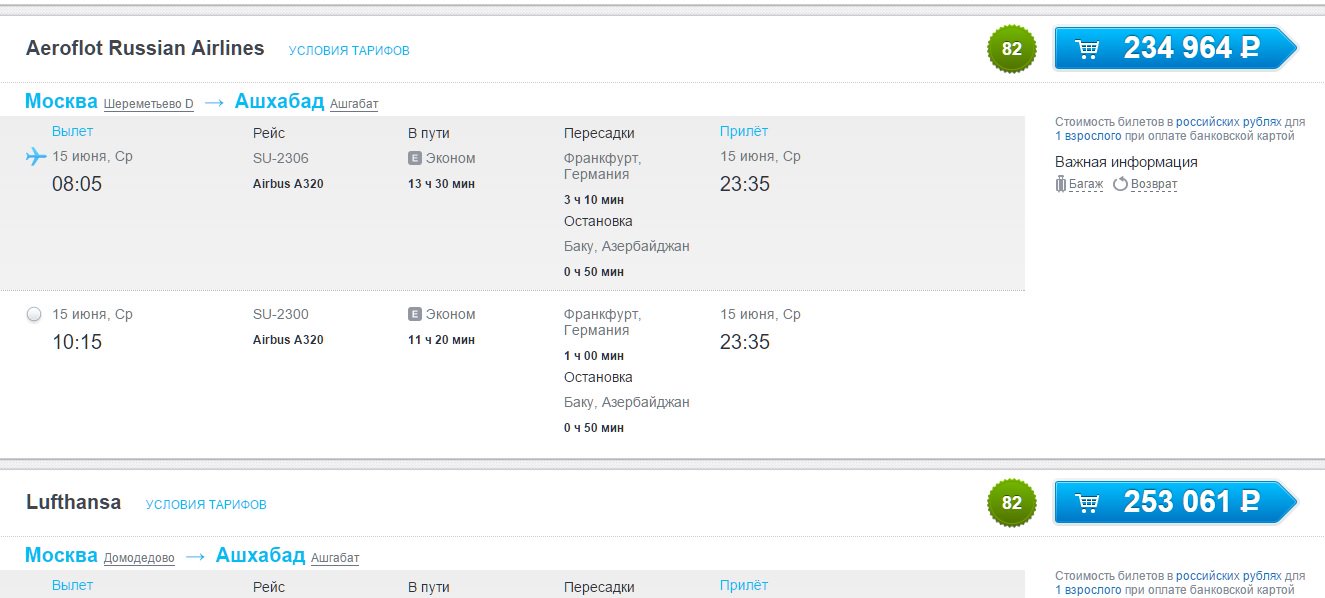Click the 13 ч 30 мин travel duration

tap(441, 184)
